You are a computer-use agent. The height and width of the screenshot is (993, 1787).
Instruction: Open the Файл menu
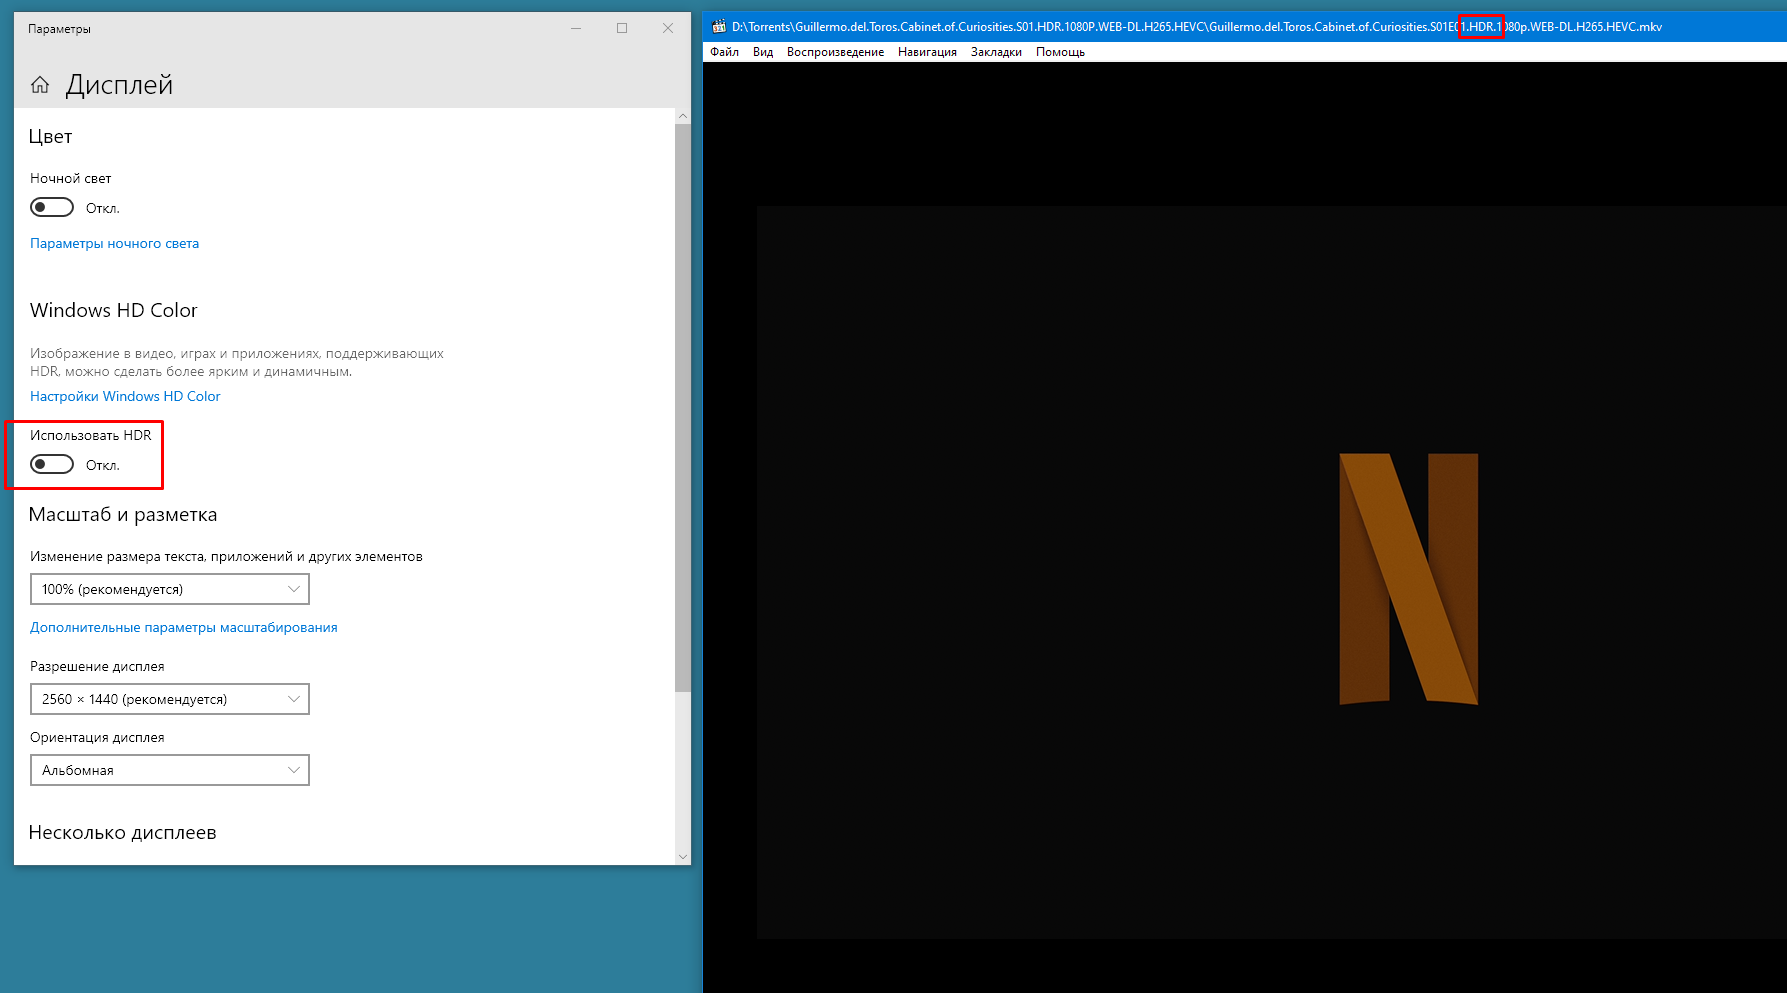tap(724, 52)
